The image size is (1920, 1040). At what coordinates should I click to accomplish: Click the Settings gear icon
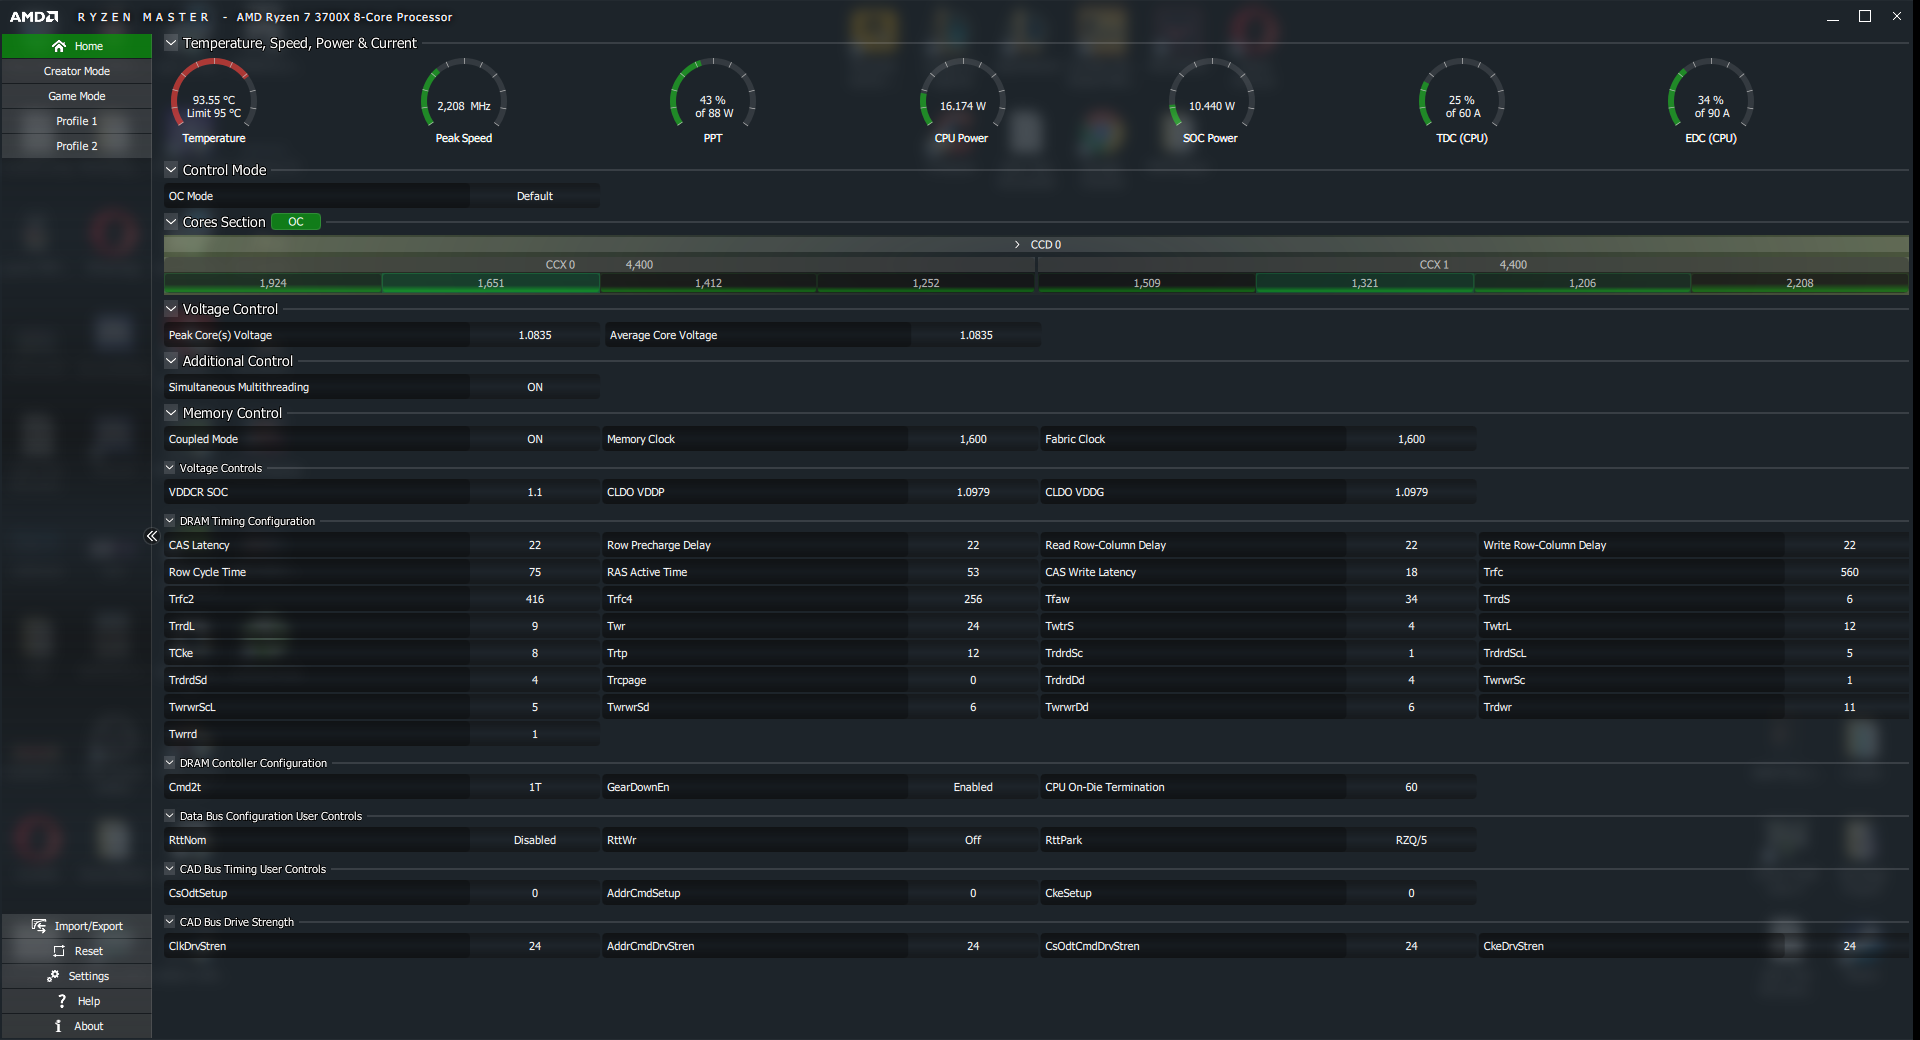(53, 976)
